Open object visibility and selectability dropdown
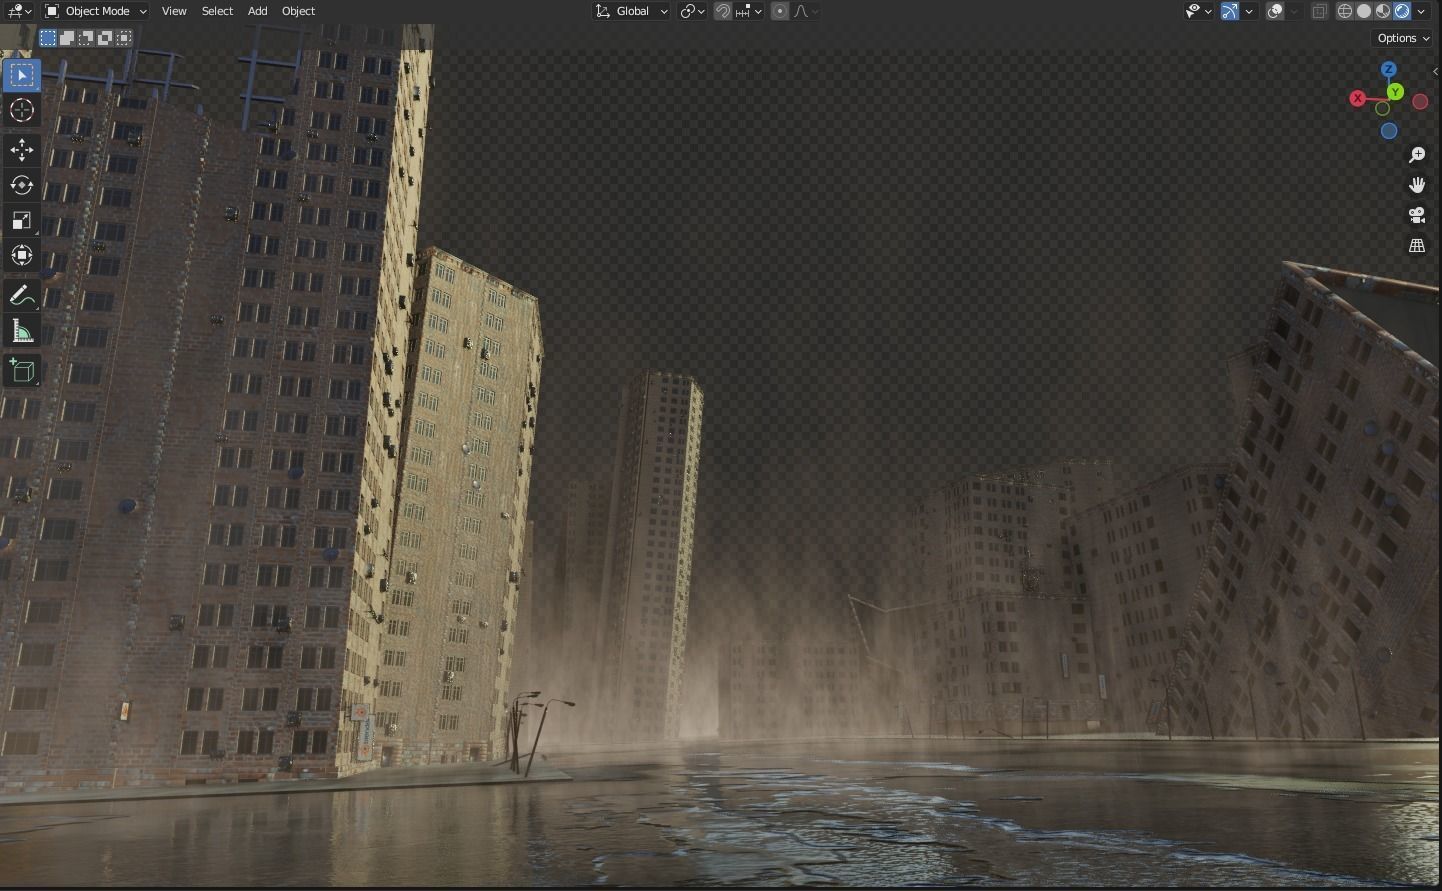Screen dimensions: 1442x891 pos(1198,11)
